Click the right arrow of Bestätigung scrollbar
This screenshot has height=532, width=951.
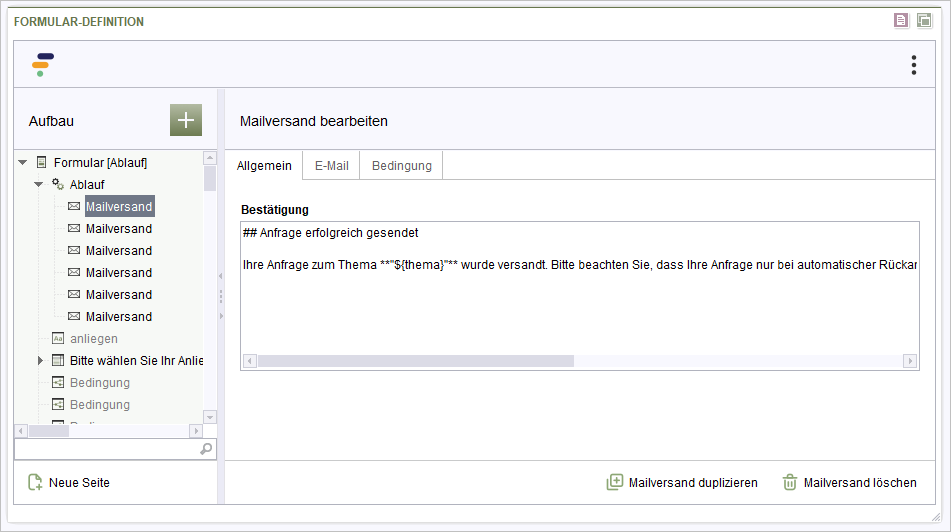point(910,361)
